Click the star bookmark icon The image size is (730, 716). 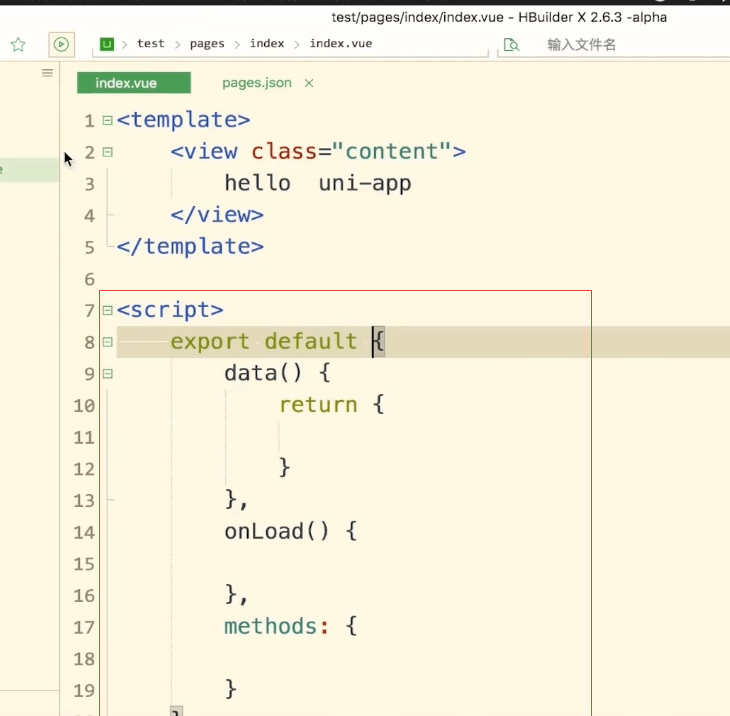tap(18, 45)
